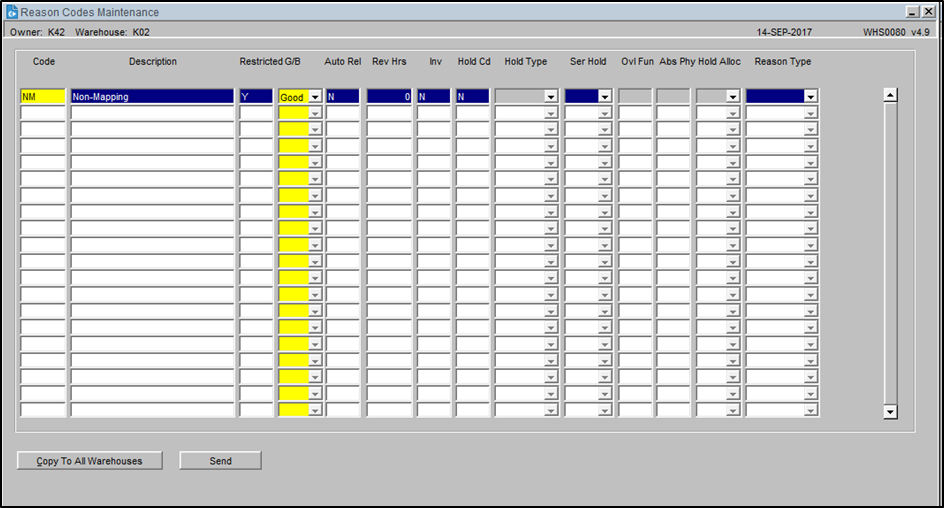
Task: Click the Ovl Fun field in NM row
Action: (x=635, y=96)
